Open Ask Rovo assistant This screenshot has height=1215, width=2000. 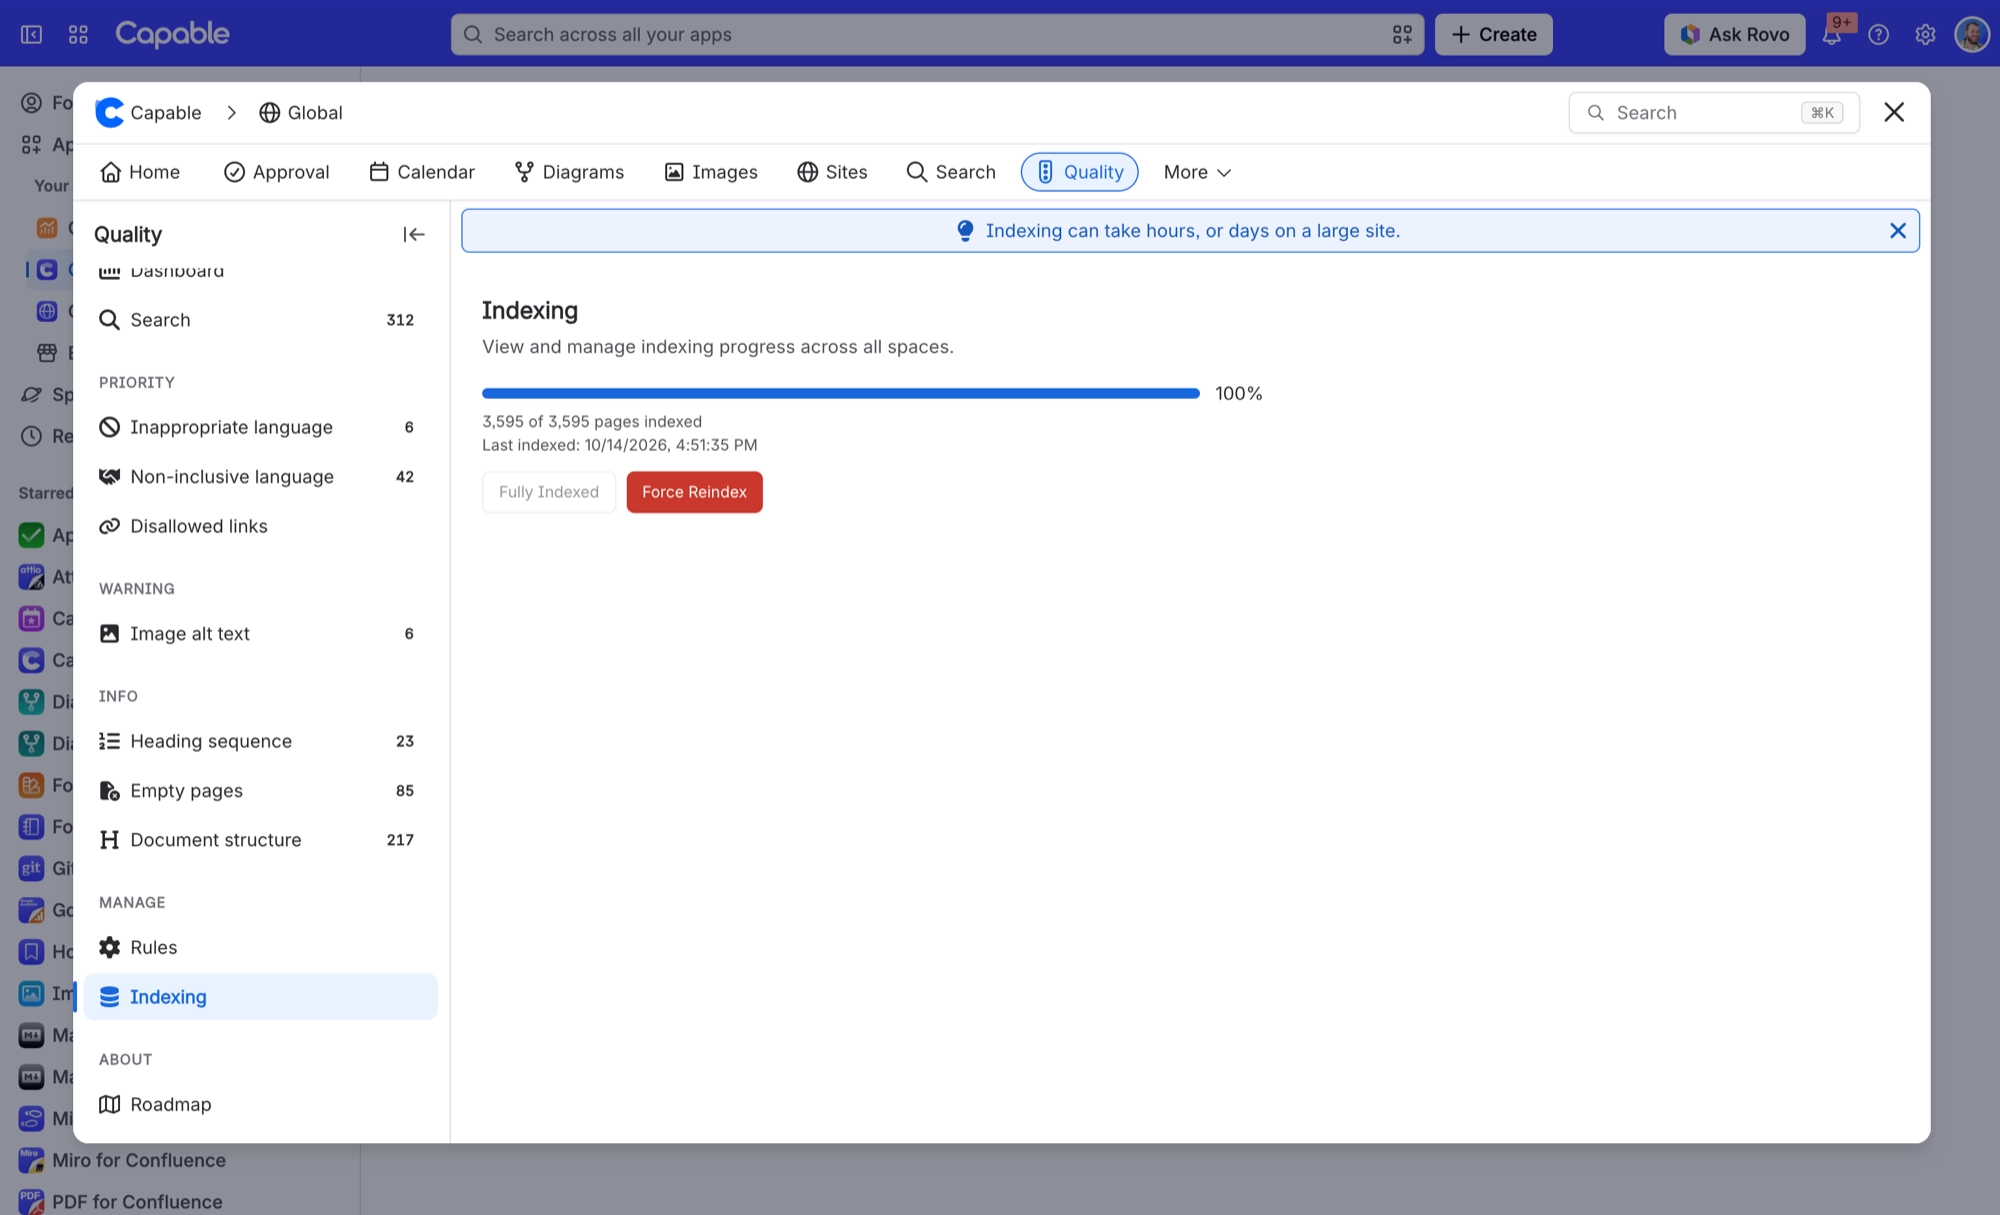pos(1734,34)
